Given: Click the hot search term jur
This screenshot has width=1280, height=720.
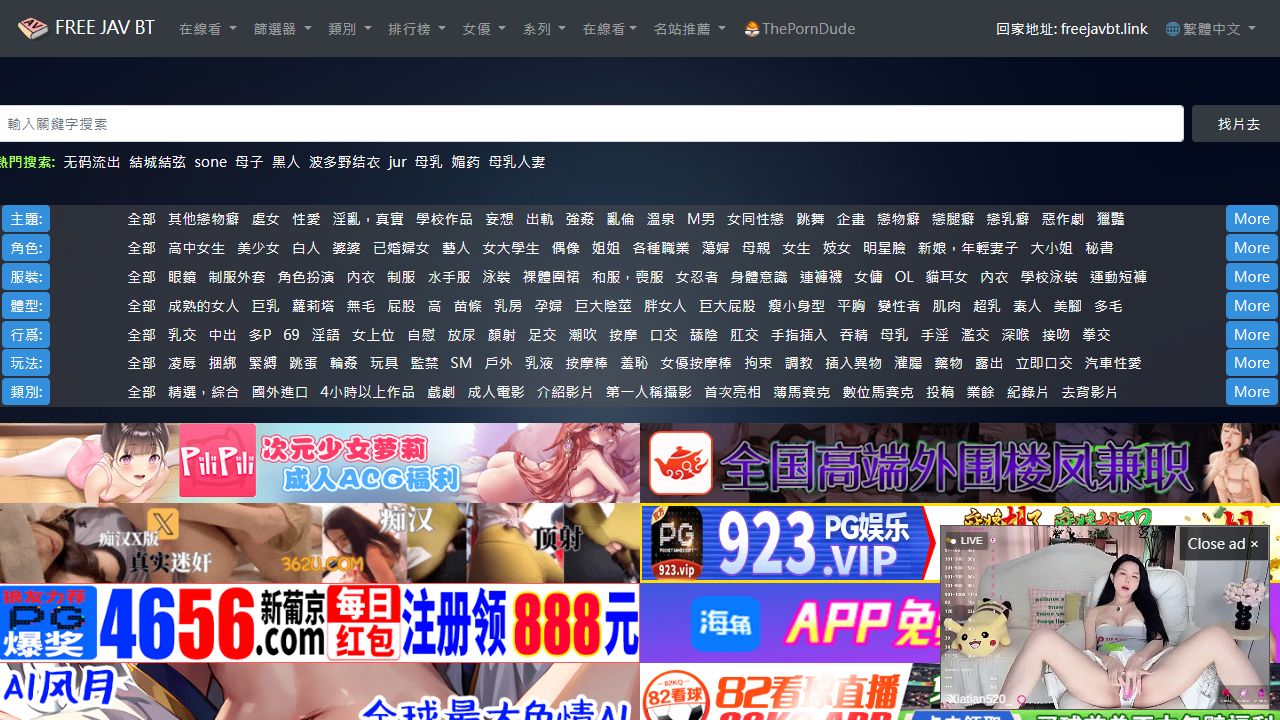Looking at the screenshot, I should (x=397, y=162).
